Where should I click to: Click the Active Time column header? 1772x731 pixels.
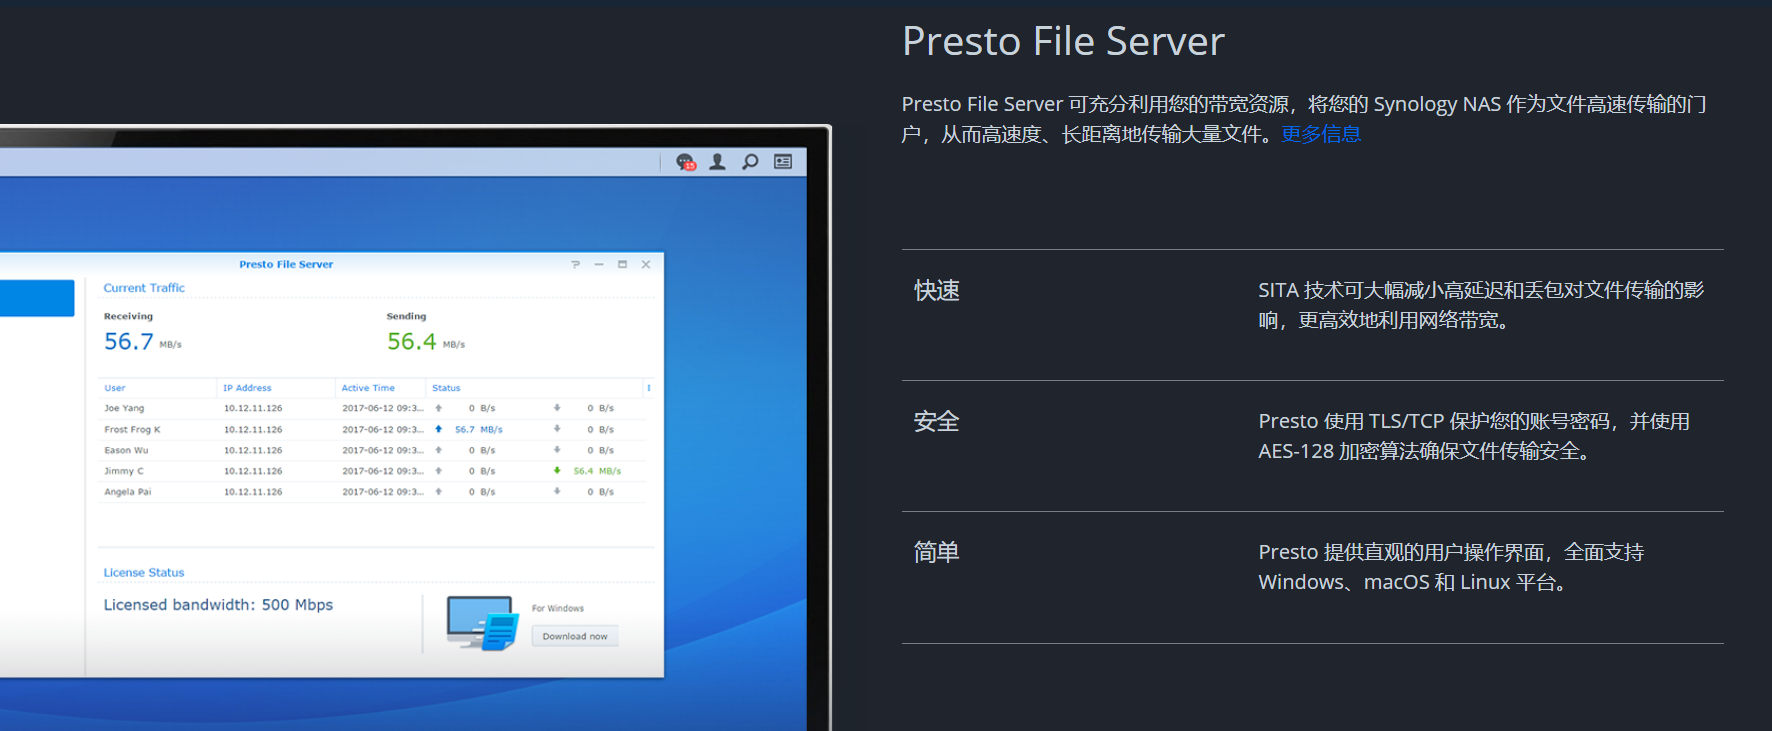pyautogui.click(x=368, y=388)
